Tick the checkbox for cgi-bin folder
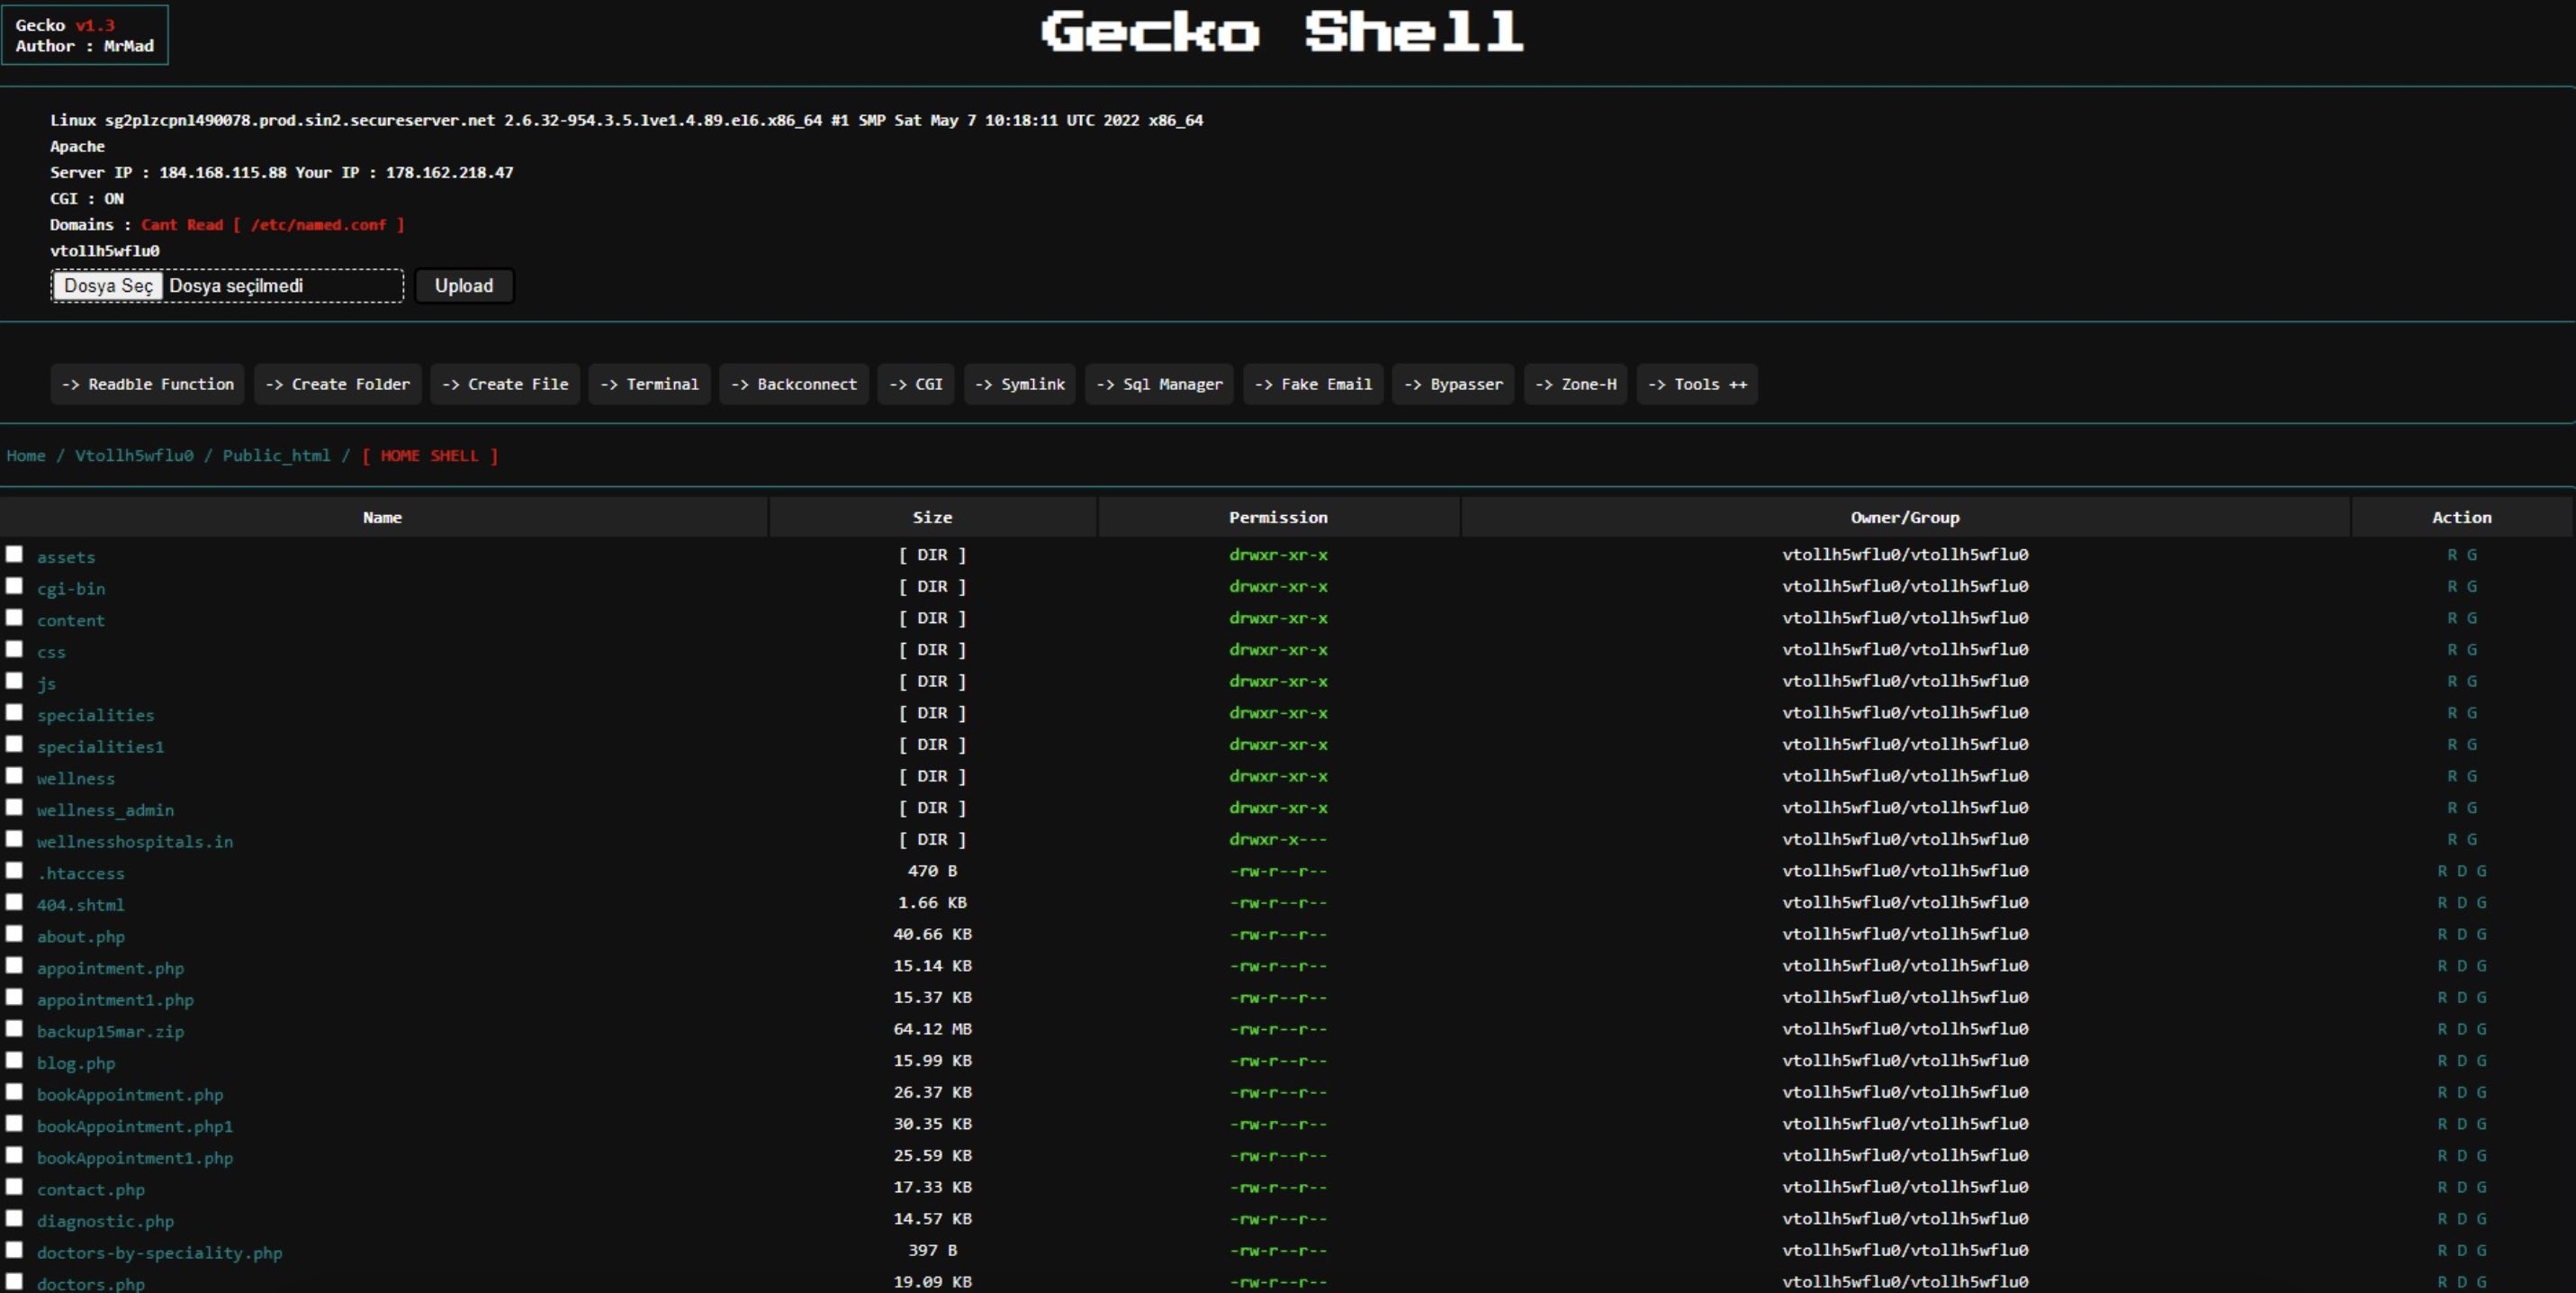 (14, 586)
